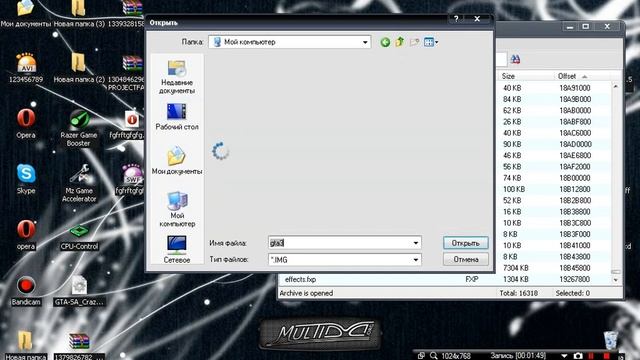Click the Bandicam window-select icon

[x=421, y=356]
